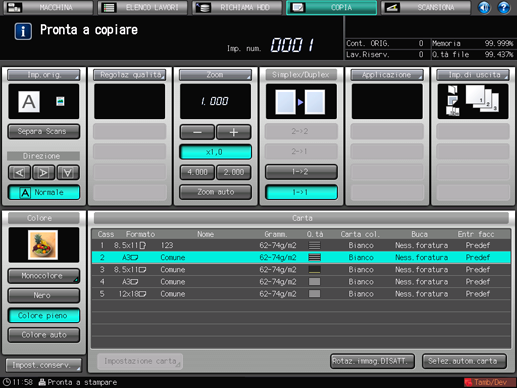Image resolution: width=517 pixels, height=388 pixels.
Task: Click Rotaz.immag.DISATT. button
Action: pyautogui.click(x=372, y=361)
